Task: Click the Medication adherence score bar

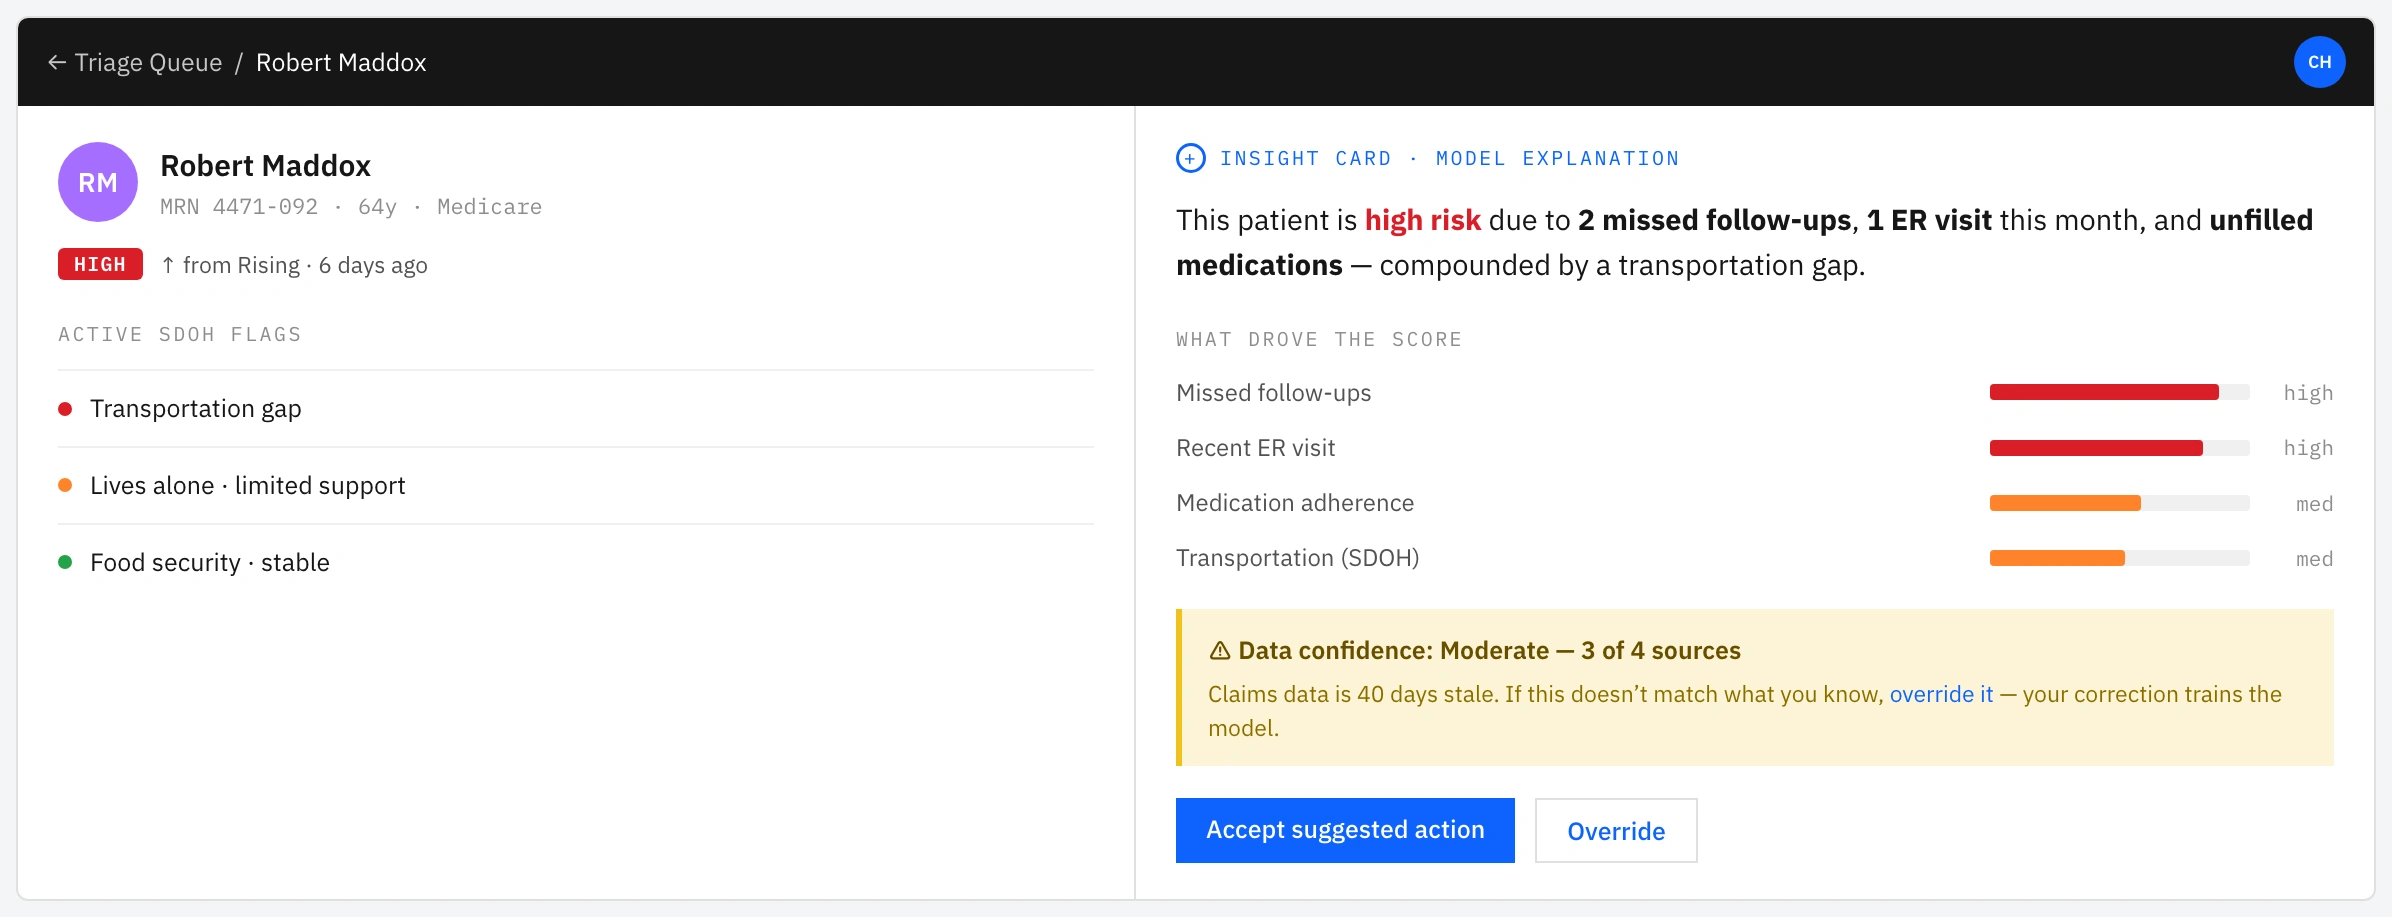Action: [x=2119, y=503]
